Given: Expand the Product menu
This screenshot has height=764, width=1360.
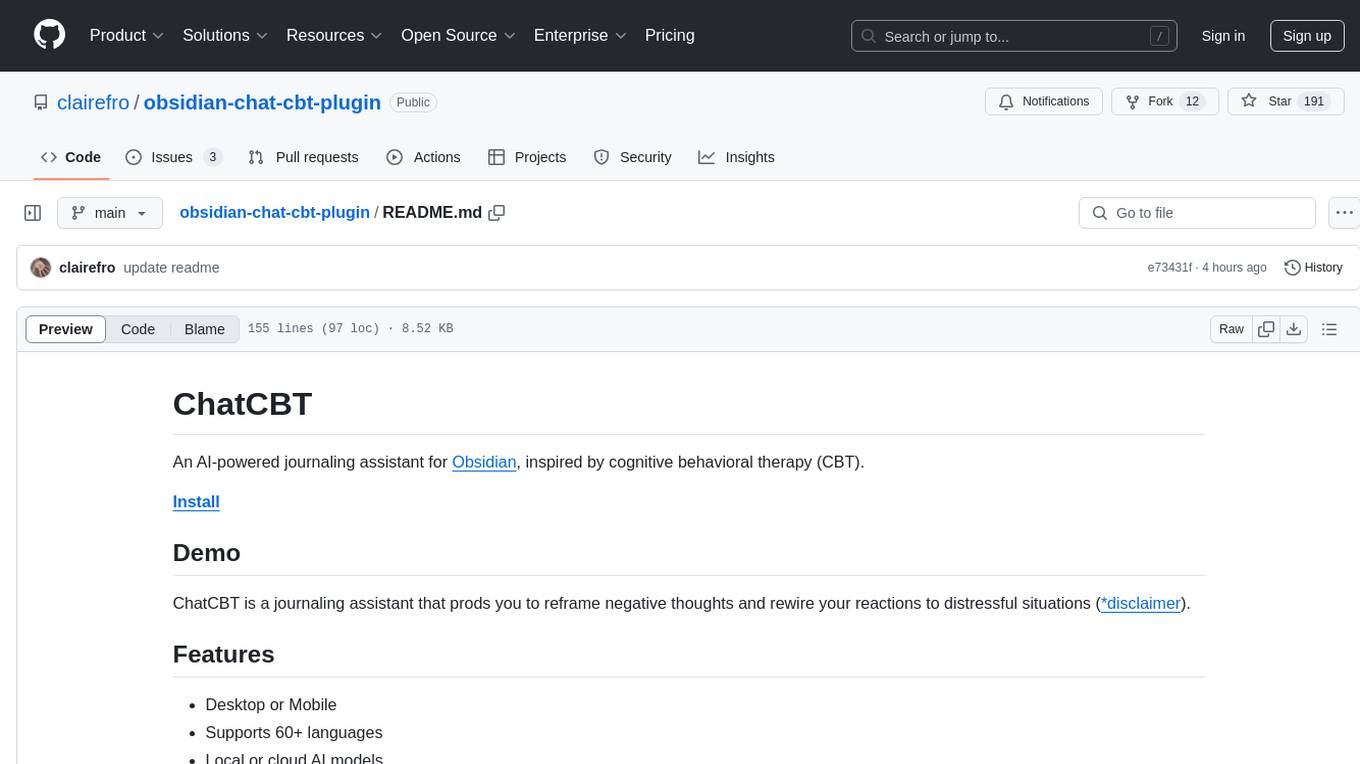Looking at the screenshot, I should (x=127, y=35).
